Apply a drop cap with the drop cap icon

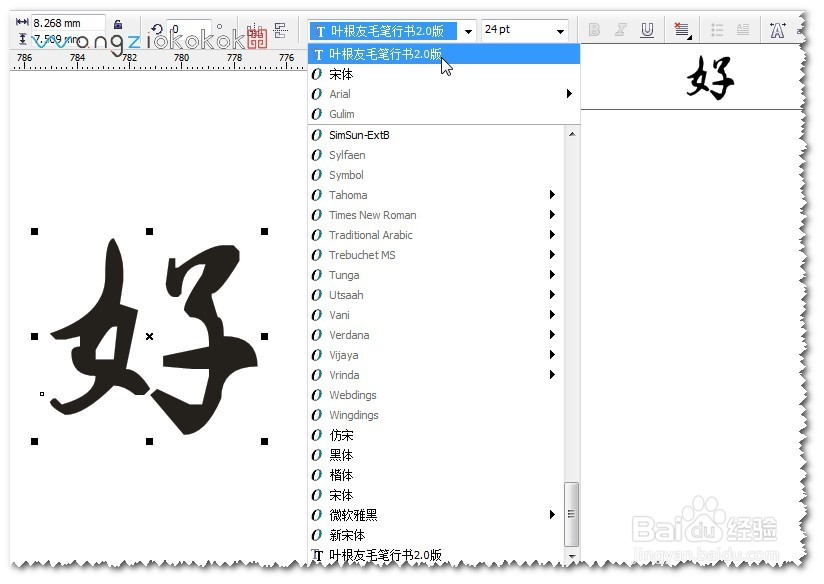[744, 30]
